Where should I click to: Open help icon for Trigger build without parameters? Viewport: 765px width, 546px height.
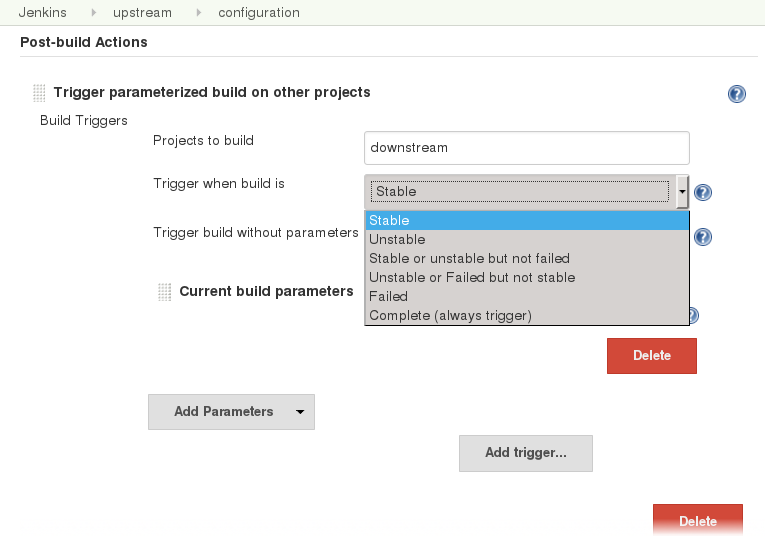pos(703,237)
